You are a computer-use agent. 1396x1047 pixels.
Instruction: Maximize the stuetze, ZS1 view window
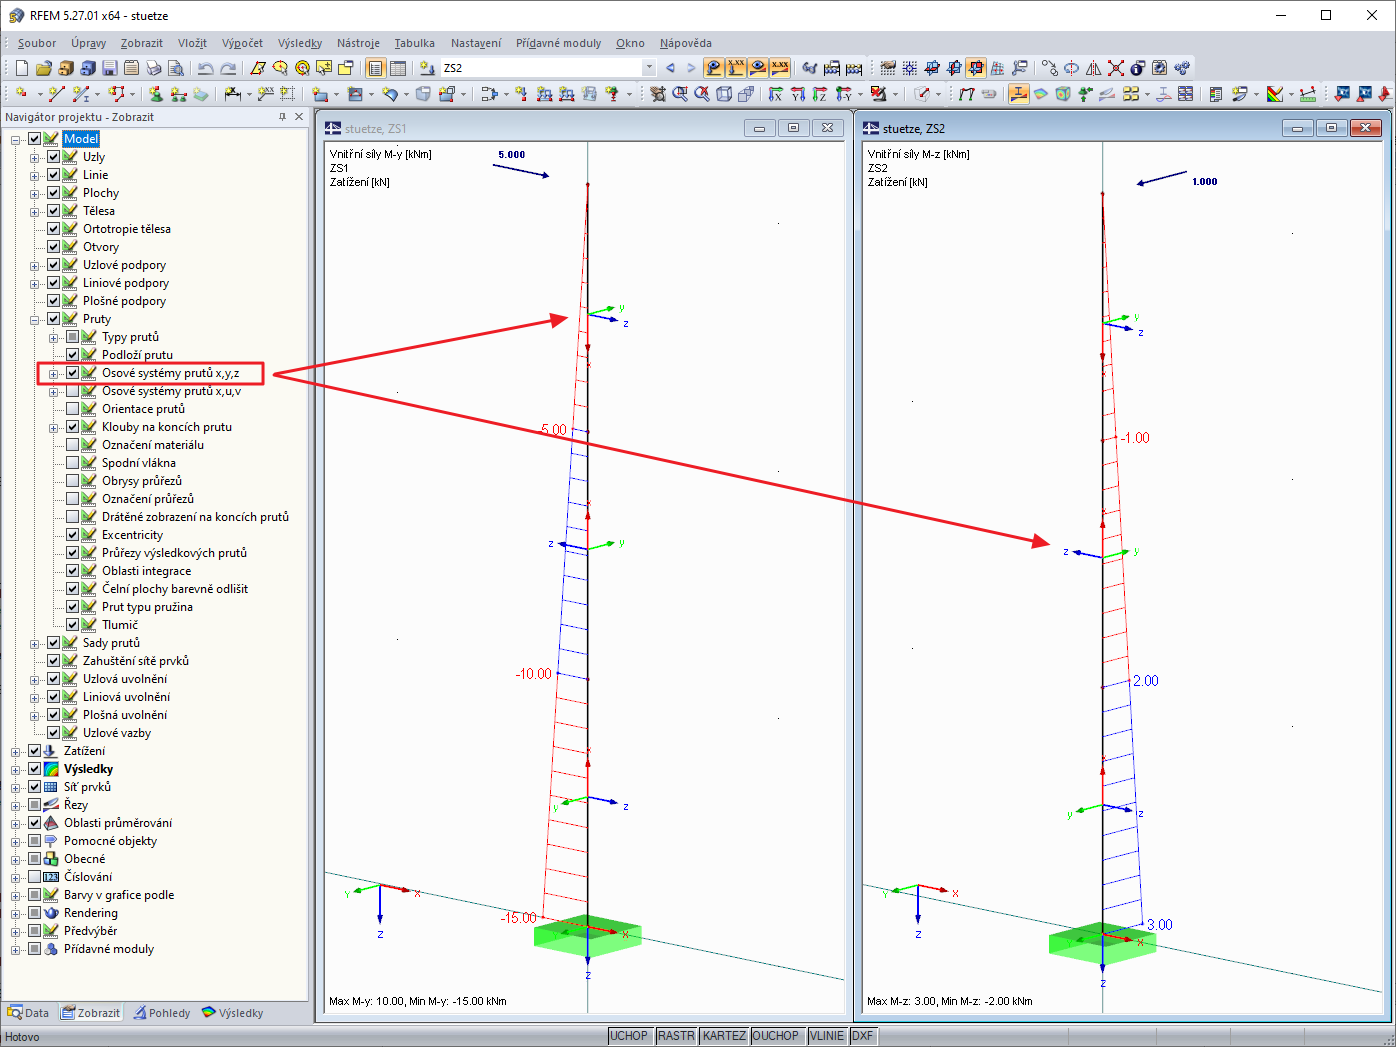tap(794, 128)
